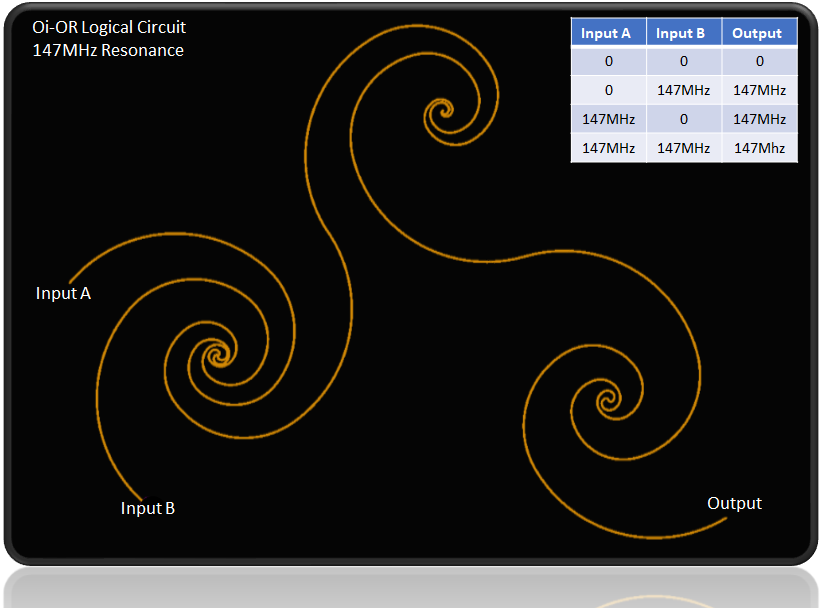Click the 'Input A' label beside the spiral
Viewport: 834px width, 608px height.
click(x=63, y=293)
